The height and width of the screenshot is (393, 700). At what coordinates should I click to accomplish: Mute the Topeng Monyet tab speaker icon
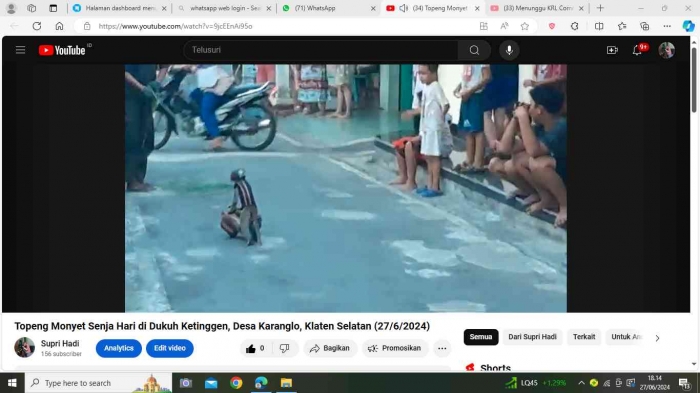(404, 8)
